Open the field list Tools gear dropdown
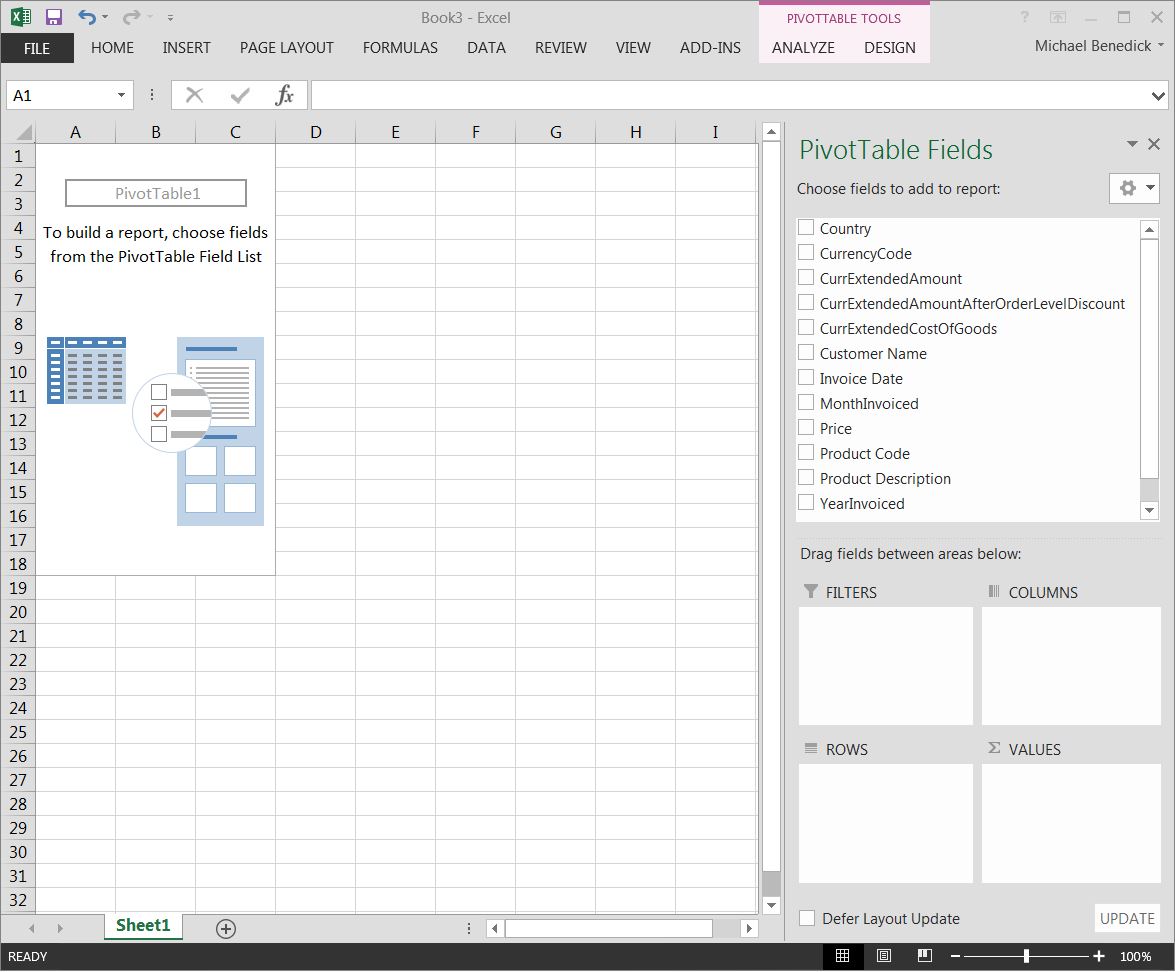Viewport: 1175px width, 972px height. pyautogui.click(x=1134, y=188)
